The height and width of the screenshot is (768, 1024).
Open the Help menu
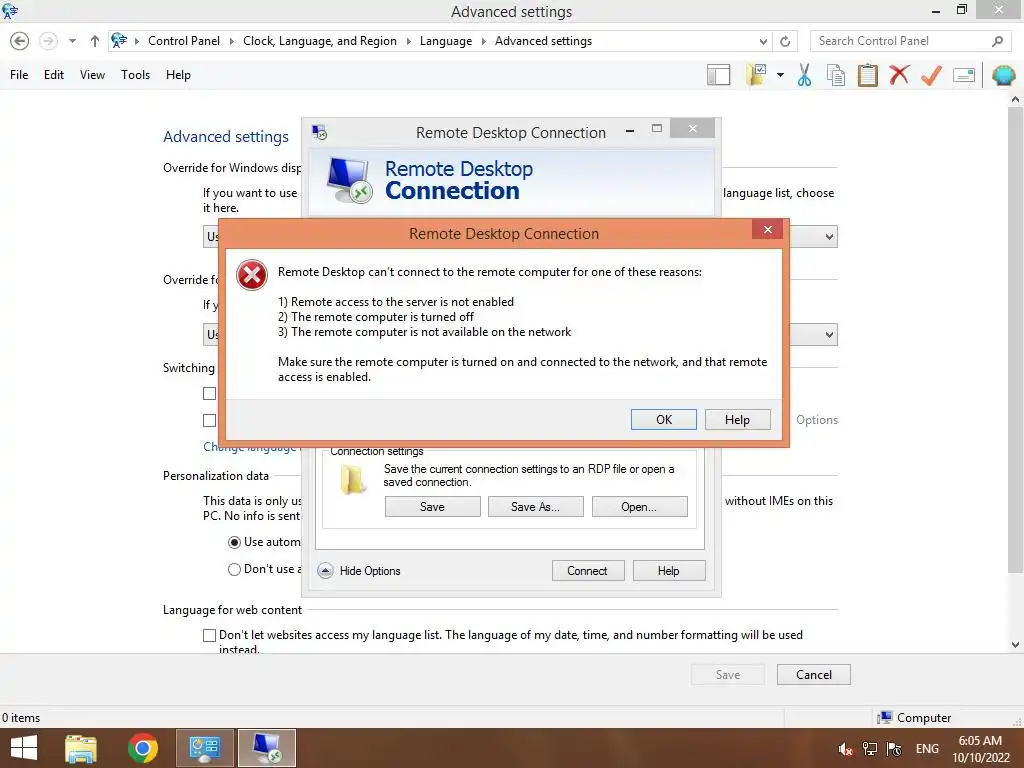point(178,75)
